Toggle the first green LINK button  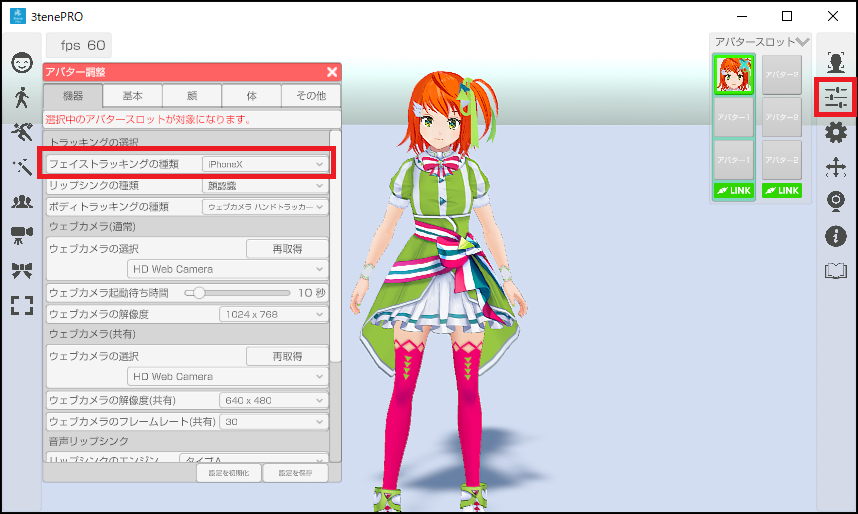pos(734,190)
